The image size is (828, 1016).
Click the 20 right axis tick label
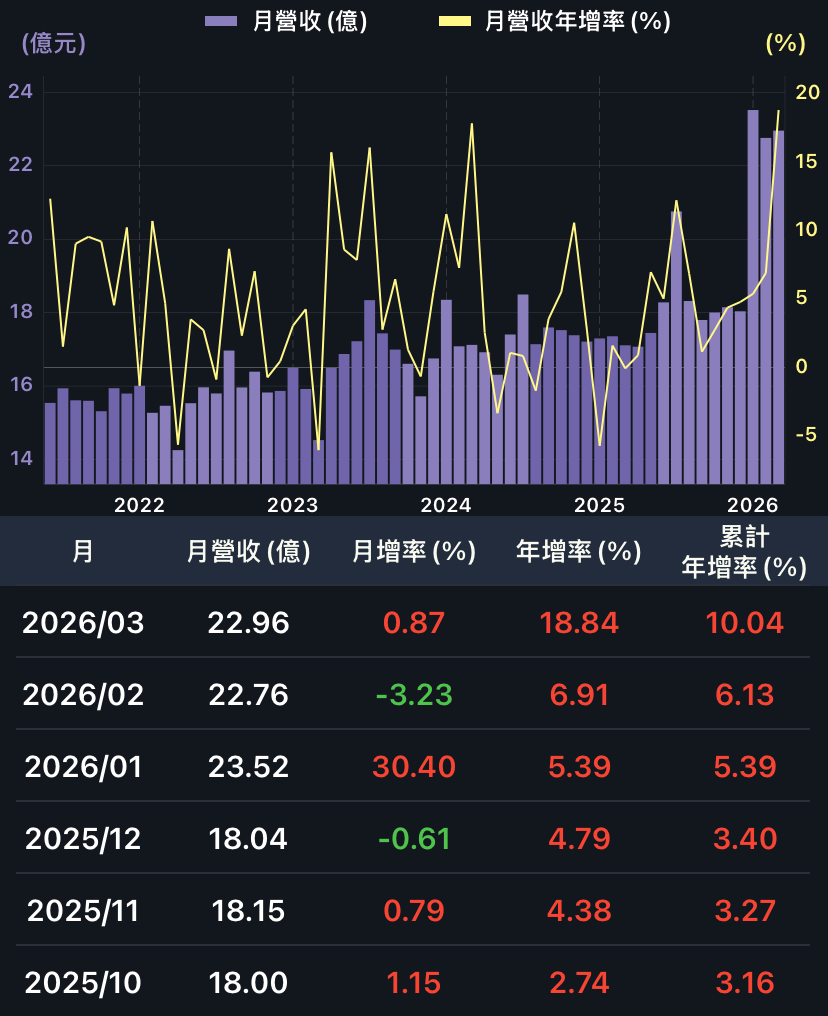(x=808, y=93)
